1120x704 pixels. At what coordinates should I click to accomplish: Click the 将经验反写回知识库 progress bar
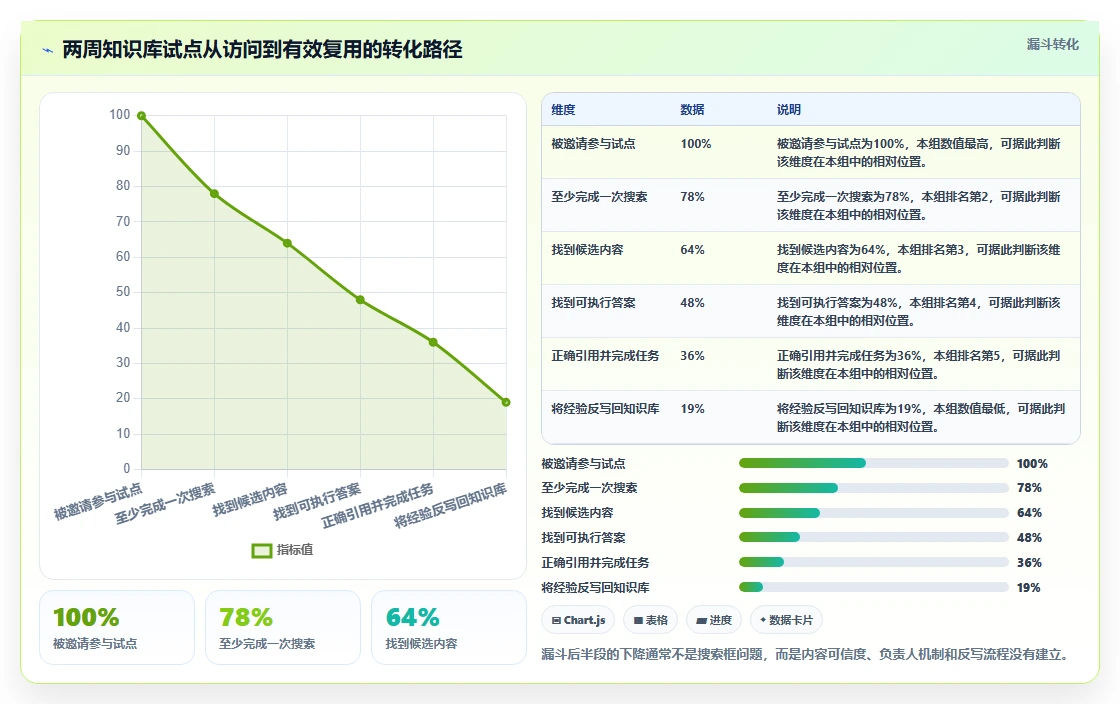(x=874, y=587)
